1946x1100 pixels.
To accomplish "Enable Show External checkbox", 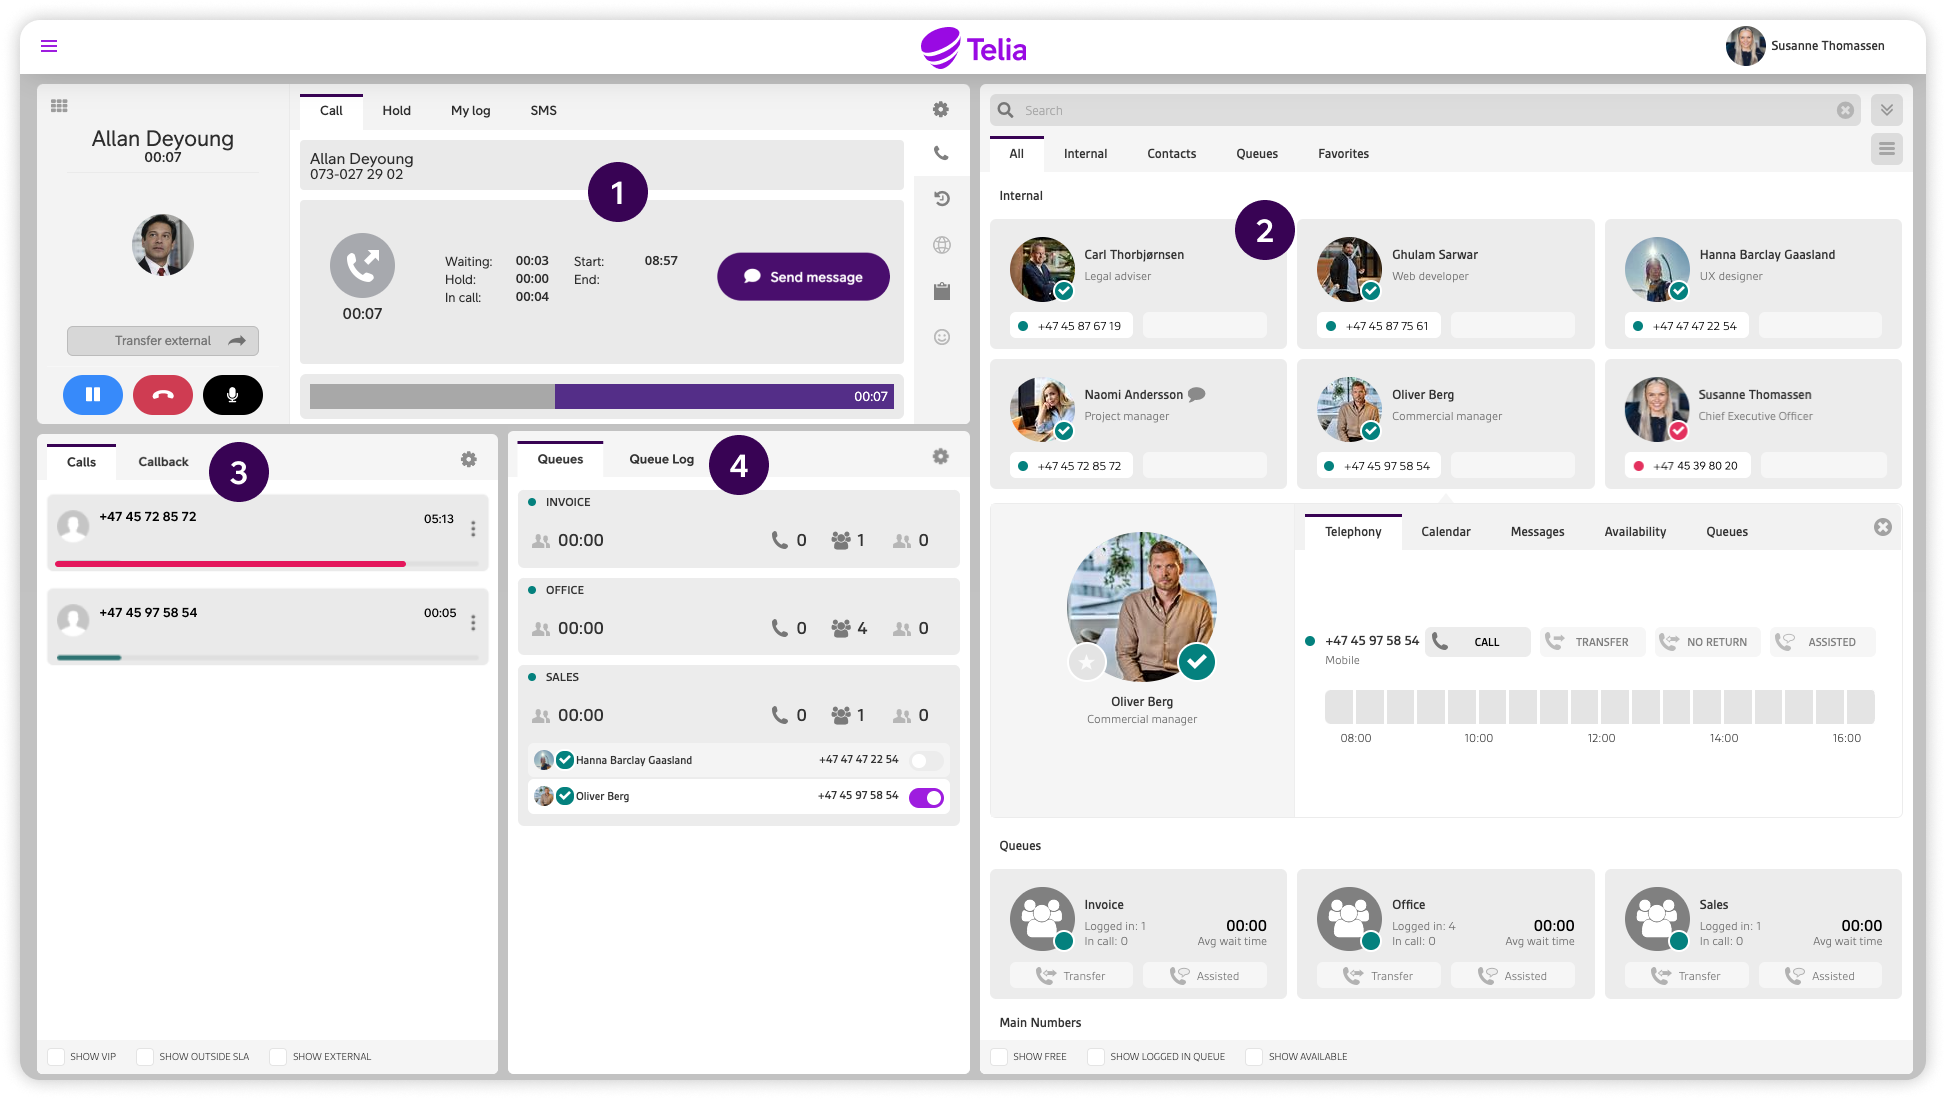I will (278, 1057).
